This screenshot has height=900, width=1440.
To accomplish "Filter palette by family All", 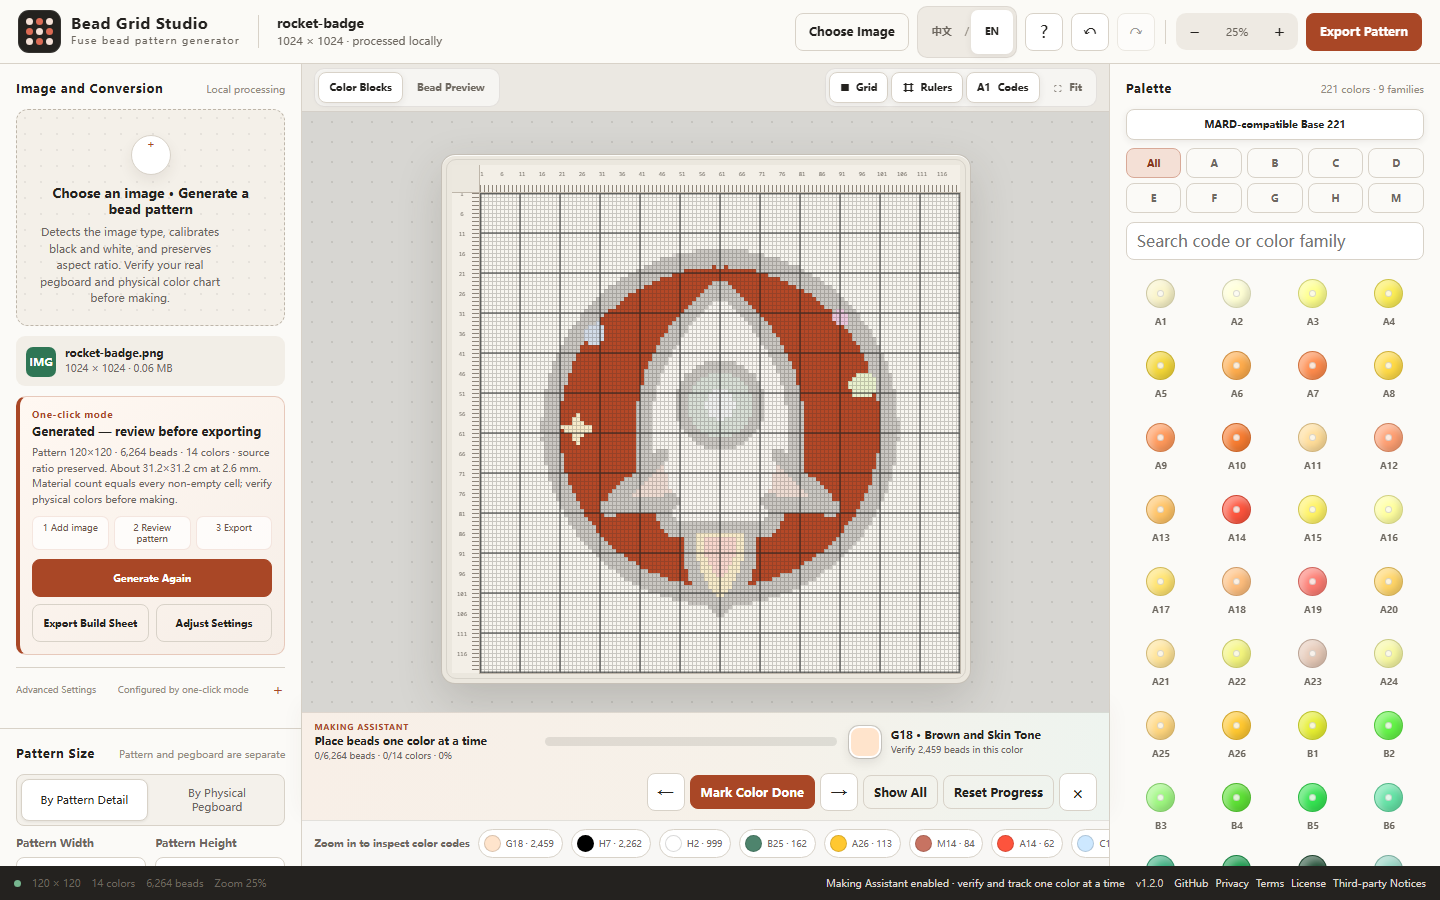I will pos(1154,163).
